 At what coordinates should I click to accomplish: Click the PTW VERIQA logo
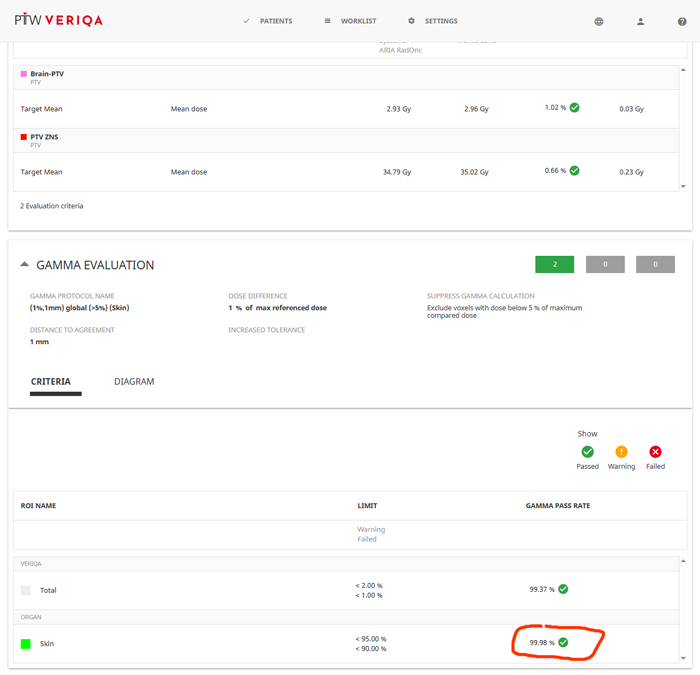click(58, 20)
